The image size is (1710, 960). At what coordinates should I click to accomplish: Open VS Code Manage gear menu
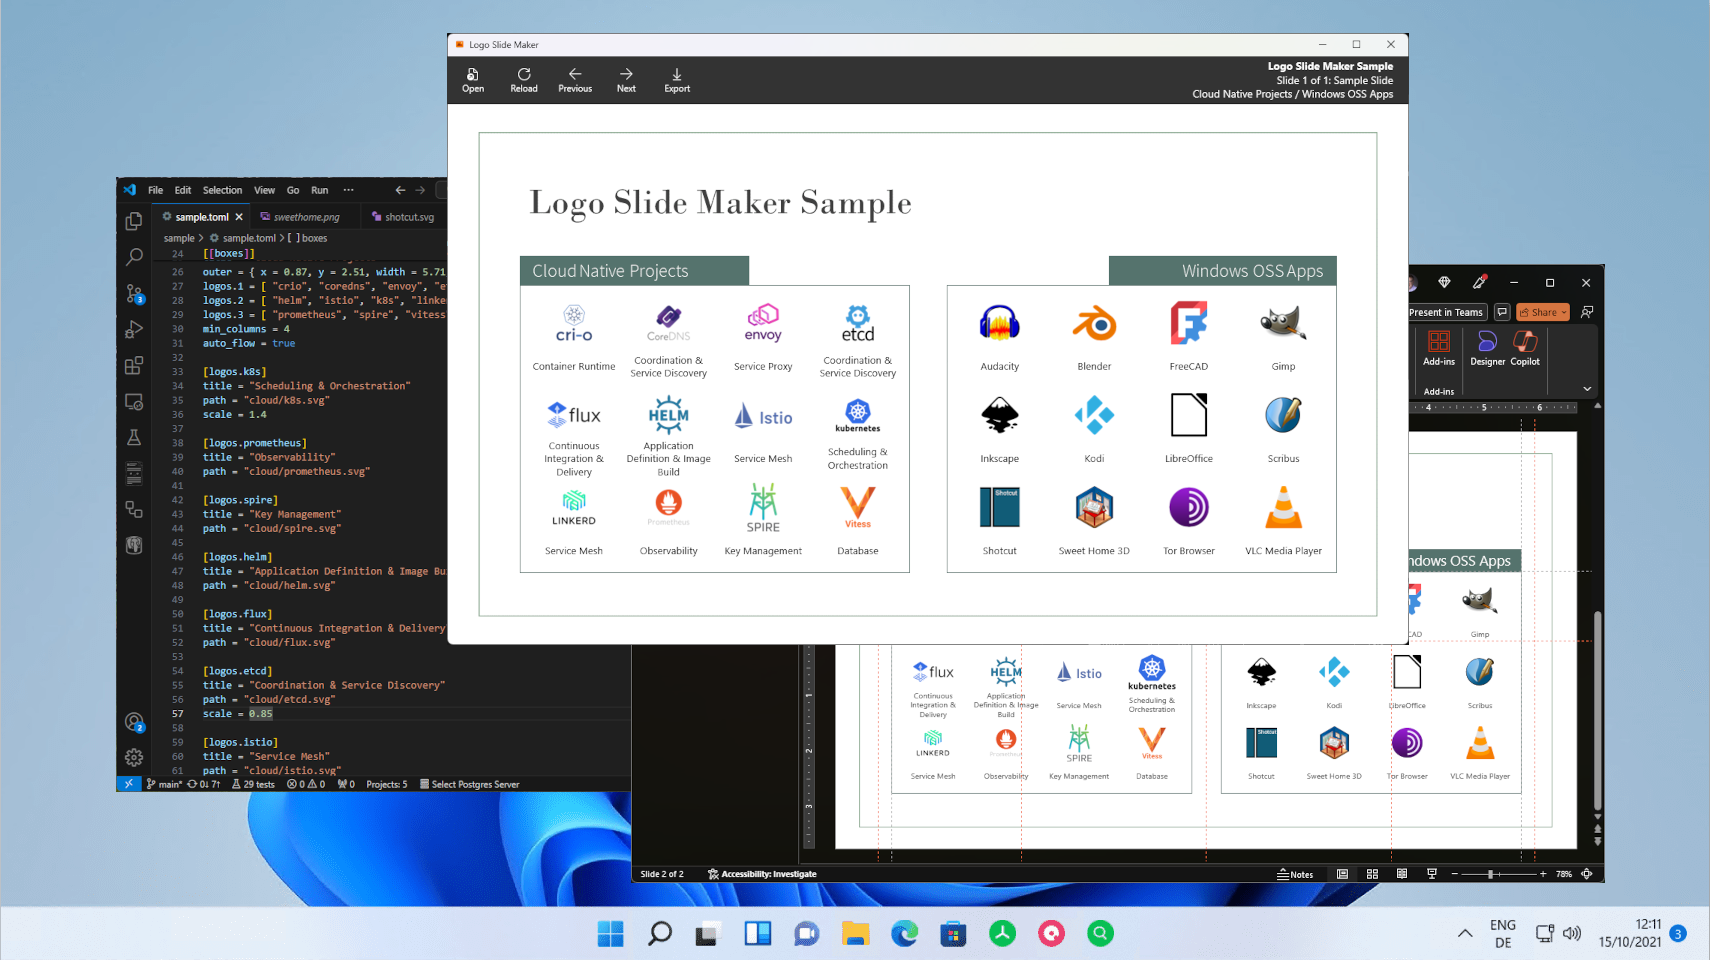pos(134,757)
